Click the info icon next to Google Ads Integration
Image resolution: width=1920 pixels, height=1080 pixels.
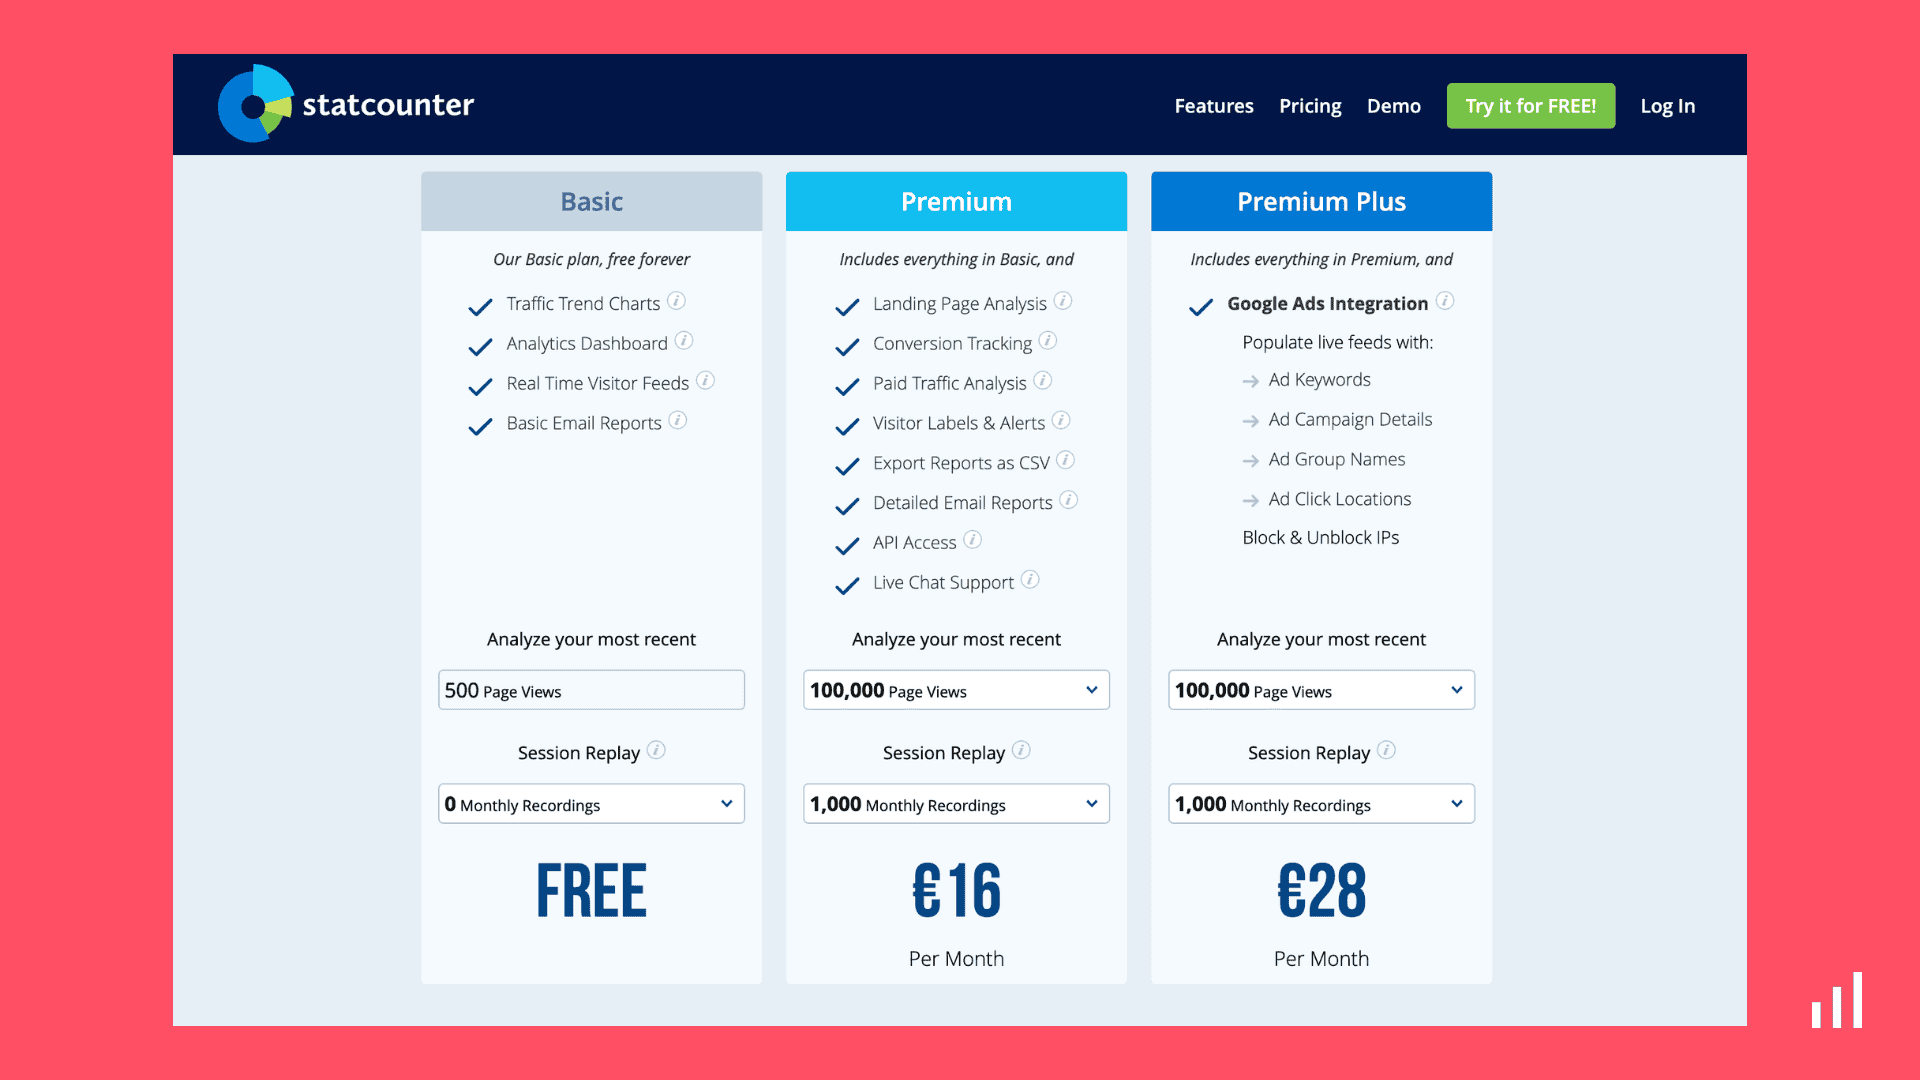pos(1447,302)
